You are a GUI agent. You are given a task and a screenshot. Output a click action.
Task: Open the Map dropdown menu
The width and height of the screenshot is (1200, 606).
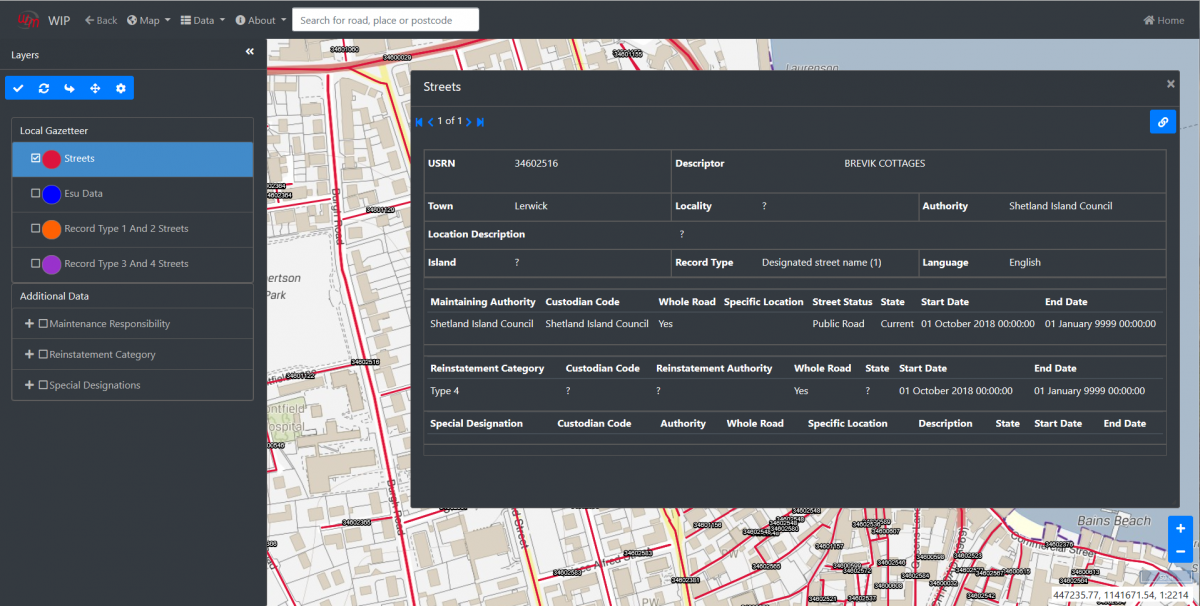point(148,20)
